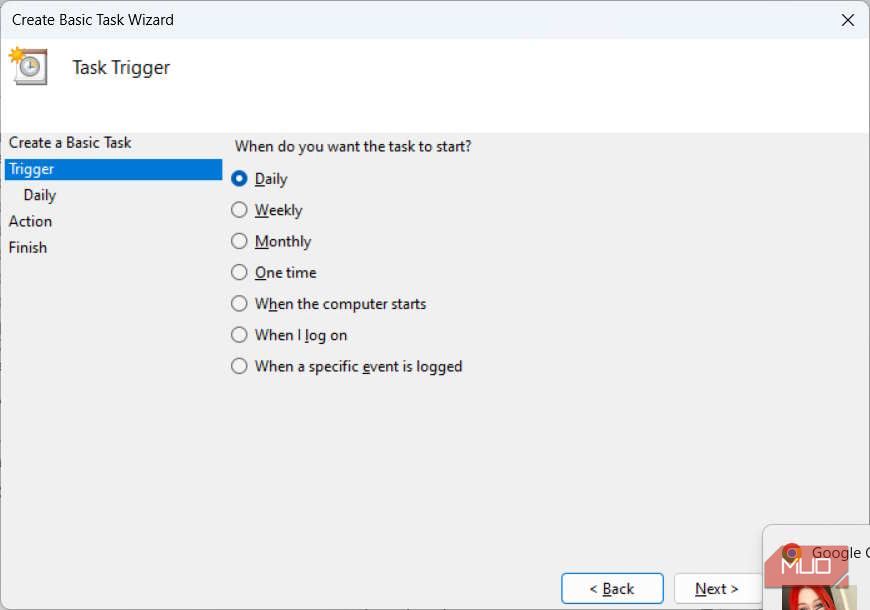Jump to the Action step
The height and width of the screenshot is (610, 870).
coord(30,221)
